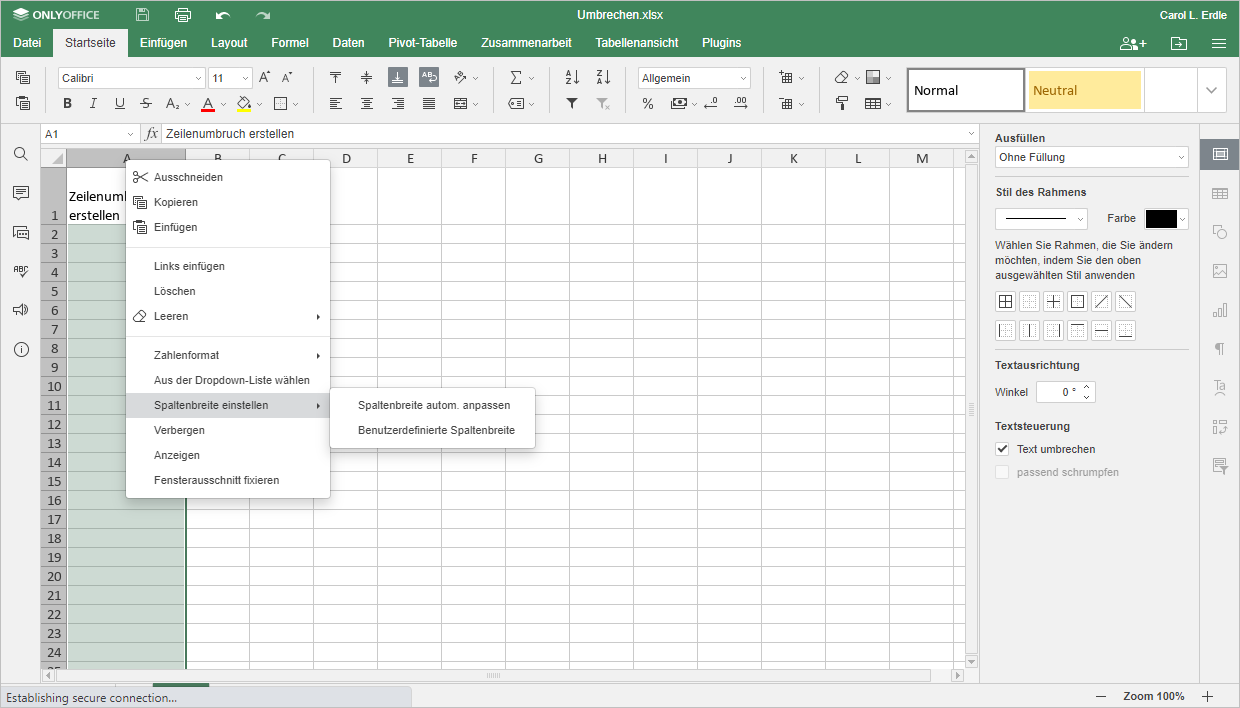Justify the cell text
The image size is (1240, 708).
[429, 103]
